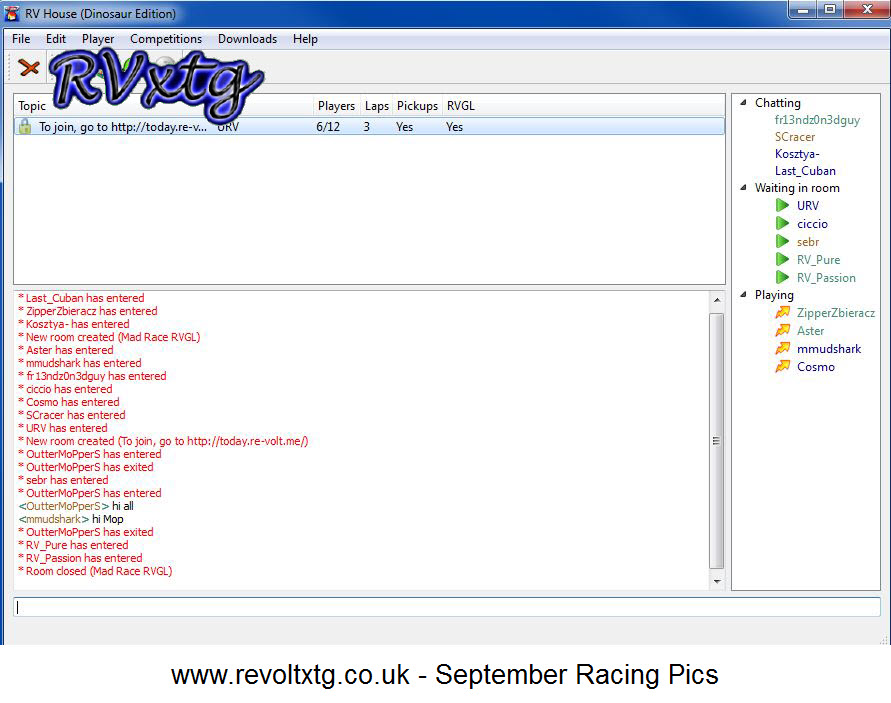The height and width of the screenshot is (703, 891).
Task: Click log line 'Last_Cuban has entered'
Action: click(81, 298)
